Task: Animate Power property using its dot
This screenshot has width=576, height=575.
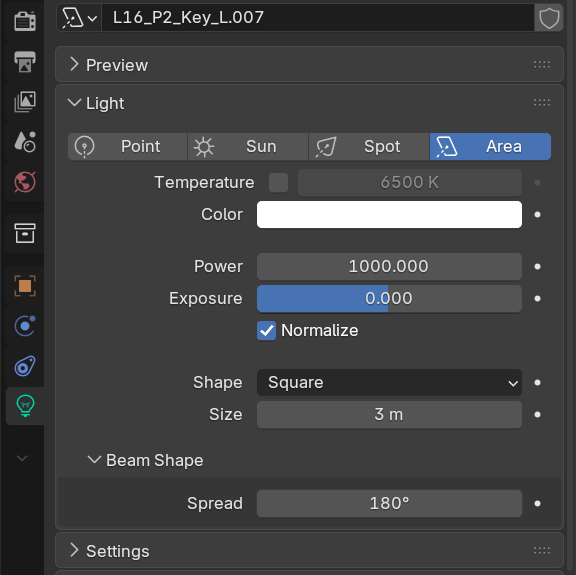Action: (537, 266)
